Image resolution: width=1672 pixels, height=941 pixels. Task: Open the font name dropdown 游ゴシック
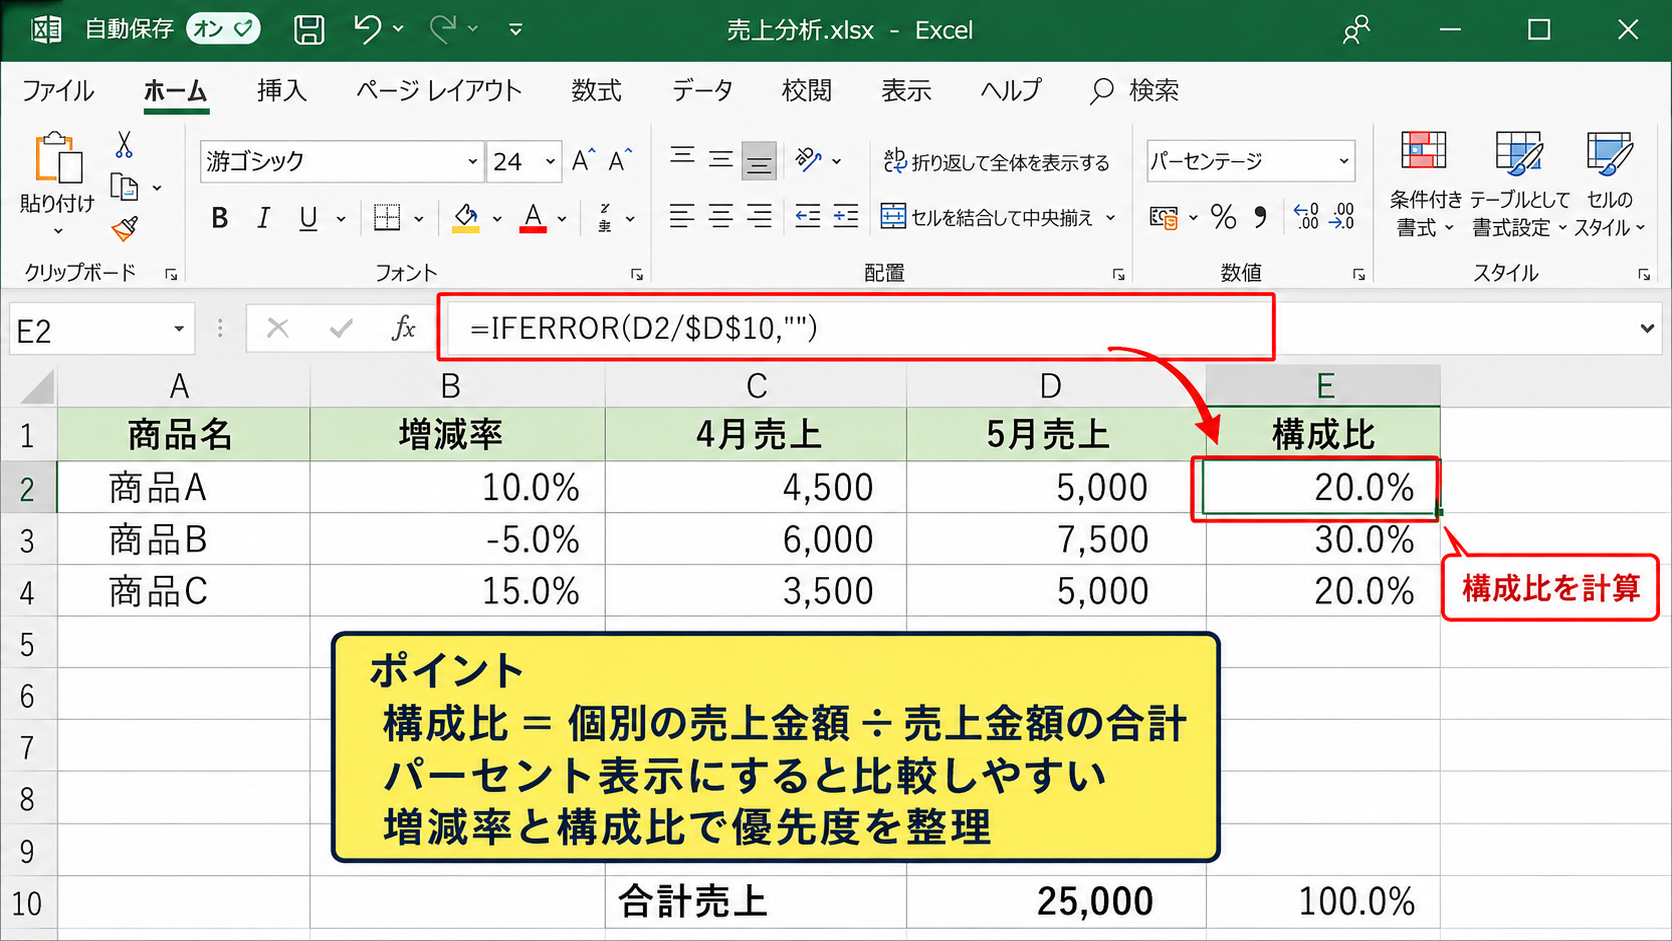(x=473, y=161)
